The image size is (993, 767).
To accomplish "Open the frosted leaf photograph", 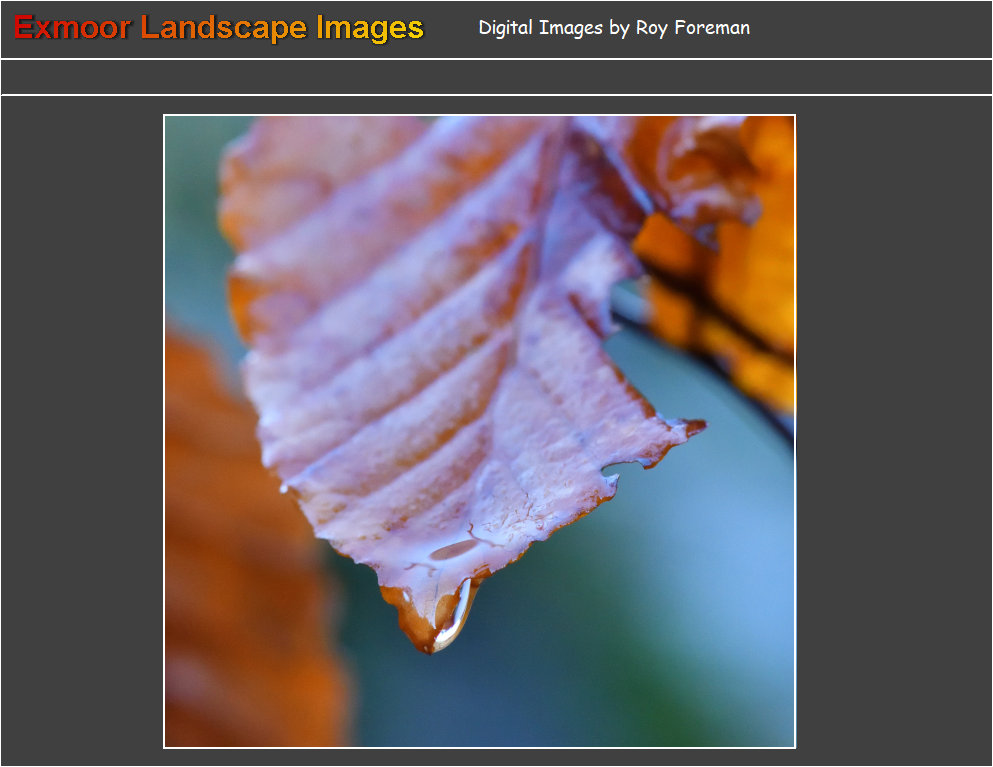I will [x=479, y=431].
